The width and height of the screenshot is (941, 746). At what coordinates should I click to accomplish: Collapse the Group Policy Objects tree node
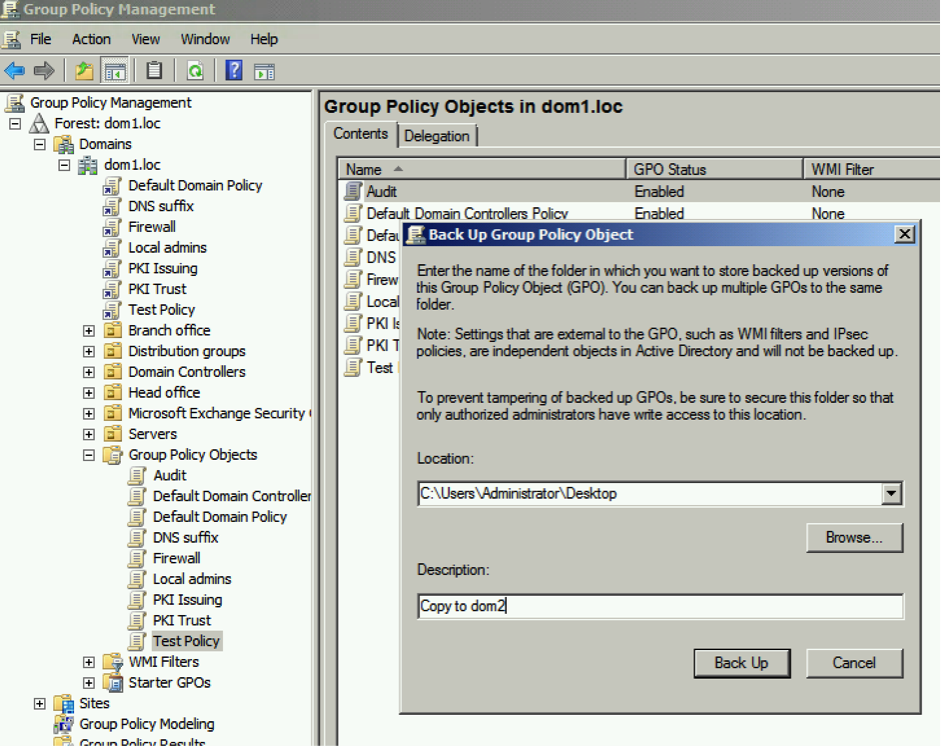click(x=89, y=455)
